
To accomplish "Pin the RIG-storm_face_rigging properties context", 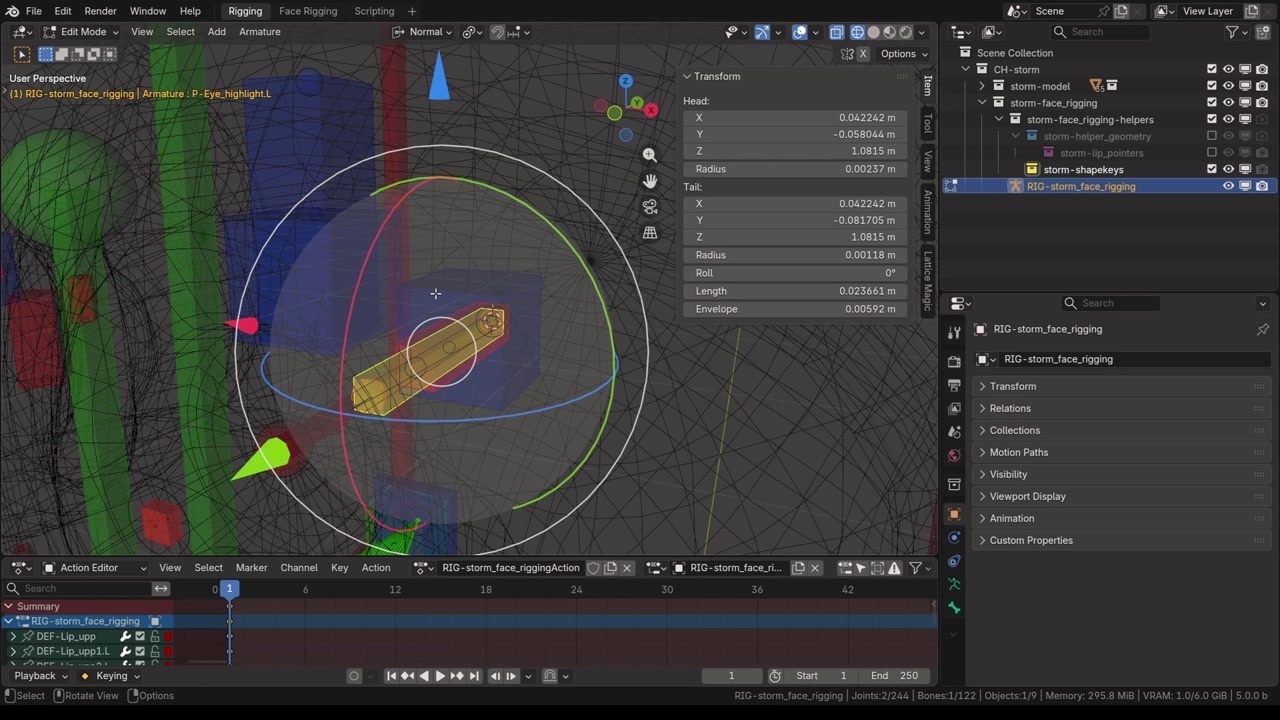I will tap(1262, 329).
